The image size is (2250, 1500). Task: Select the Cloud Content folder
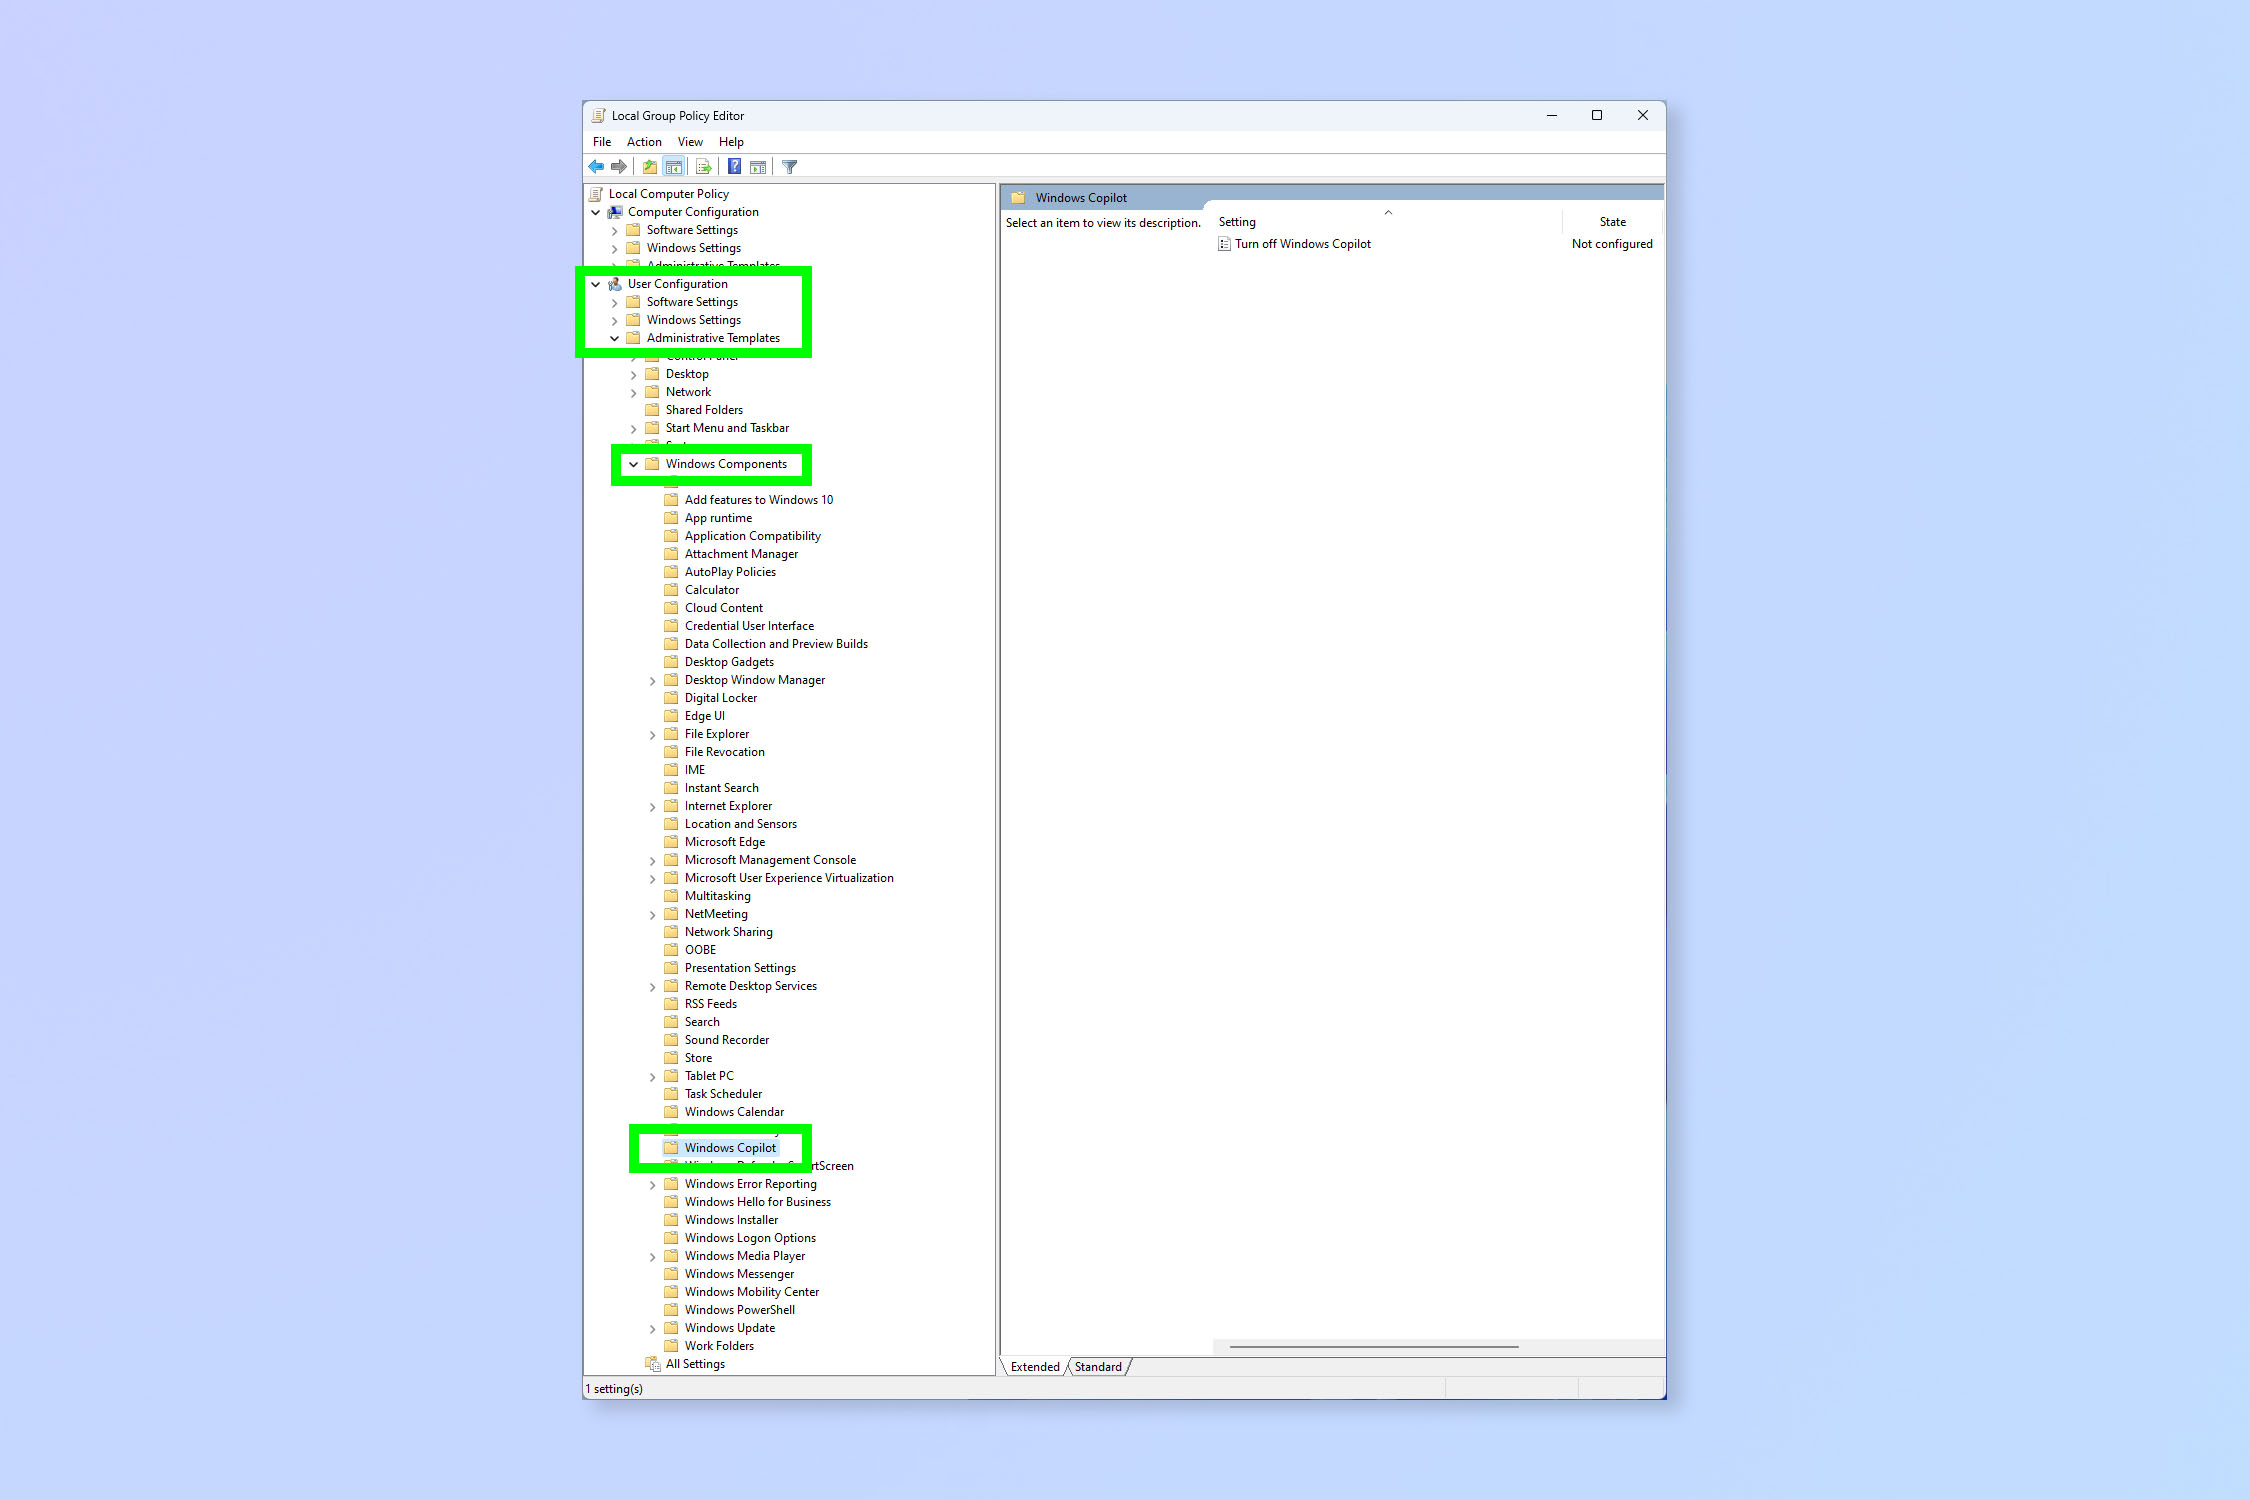coord(723,607)
